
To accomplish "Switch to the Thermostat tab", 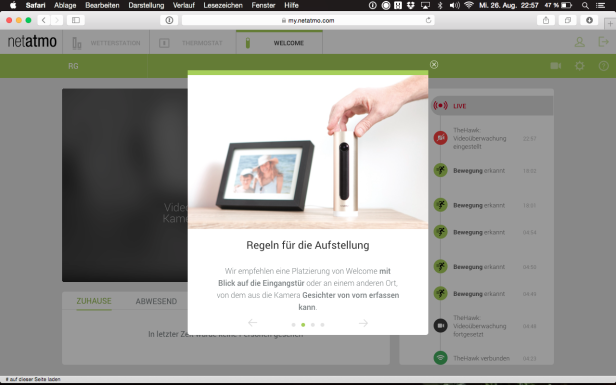I will pos(193,43).
